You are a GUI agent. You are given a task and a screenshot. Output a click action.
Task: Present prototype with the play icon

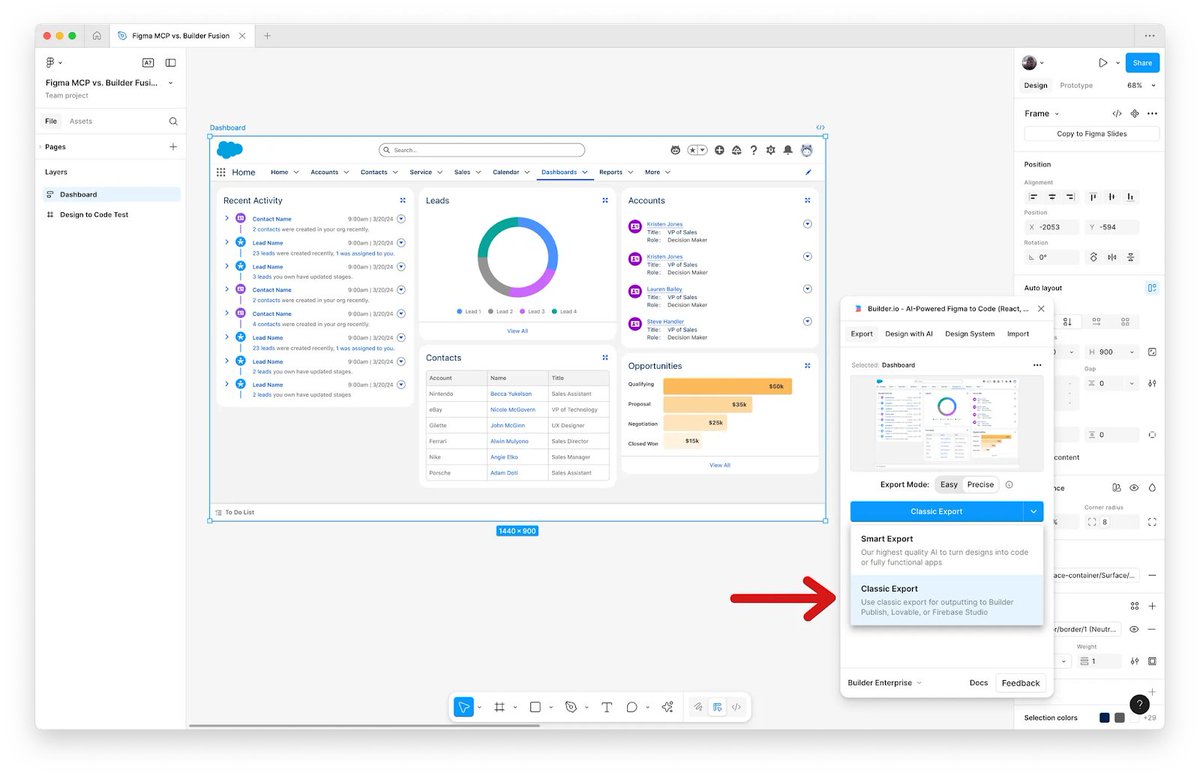pyautogui.click(x=1103, y=63)
